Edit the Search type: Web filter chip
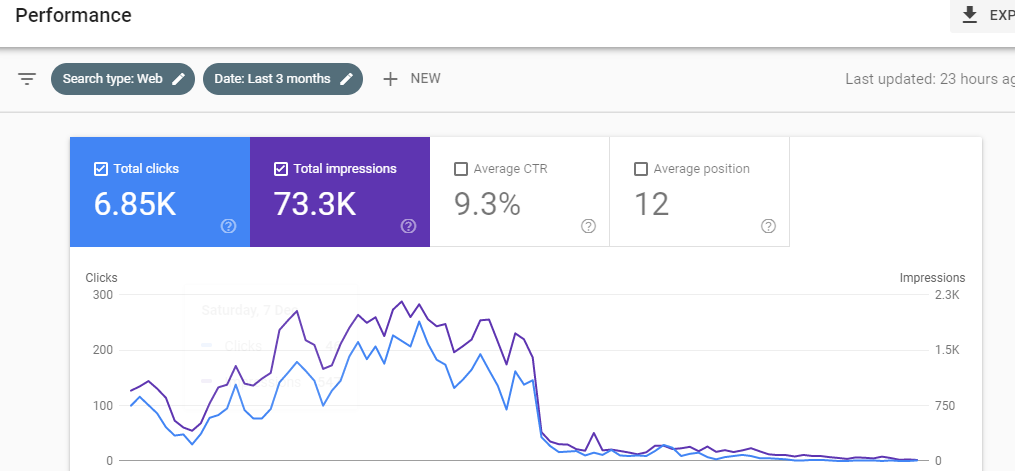Screen dimensions: 1015x471 [123, 79]
